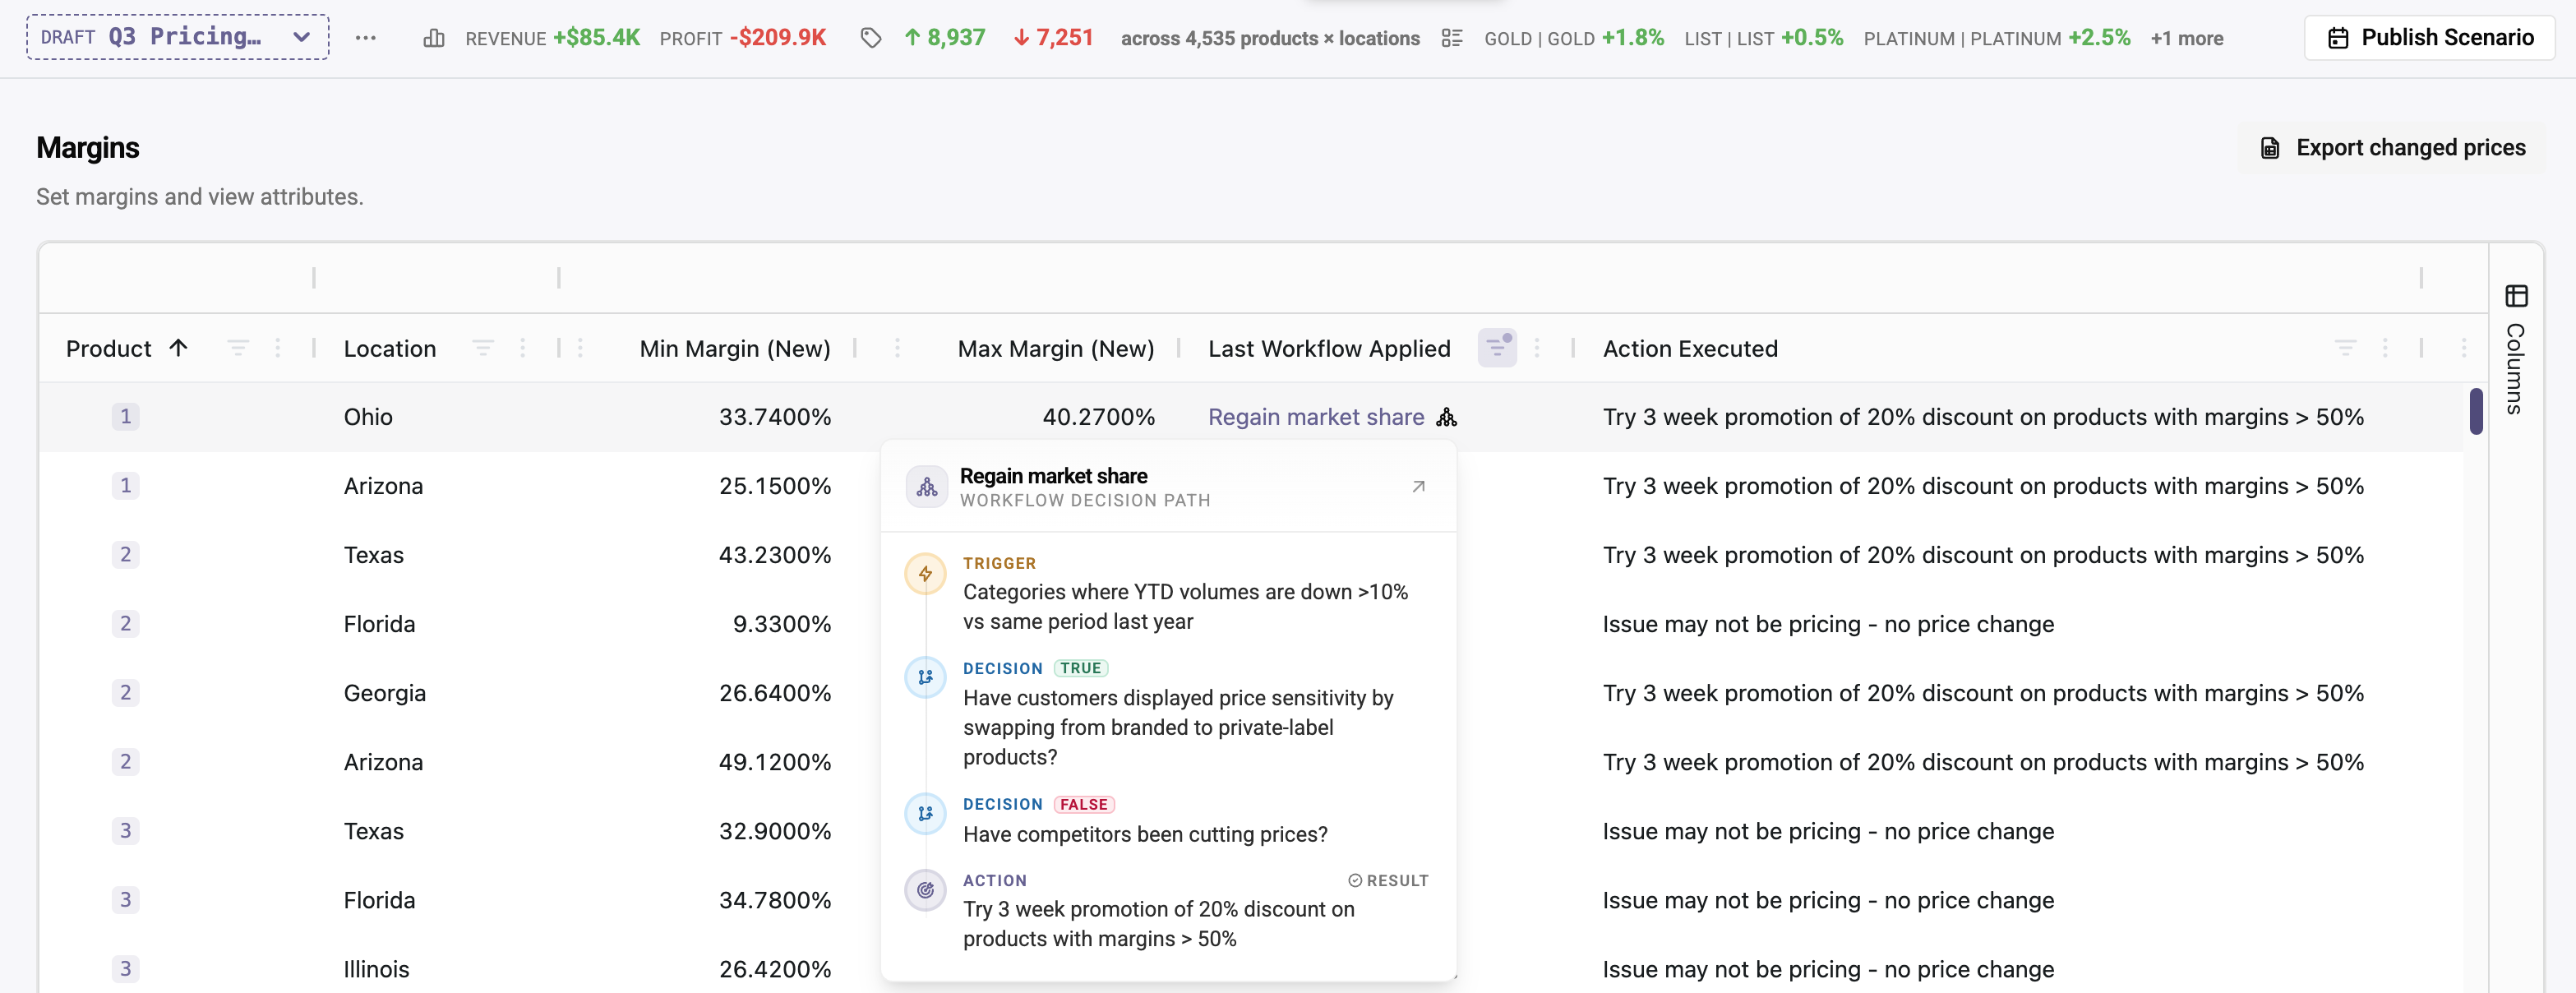
Task: Click the workflow popup header icon
Action: pyautogui.click(x=927, y=487)
